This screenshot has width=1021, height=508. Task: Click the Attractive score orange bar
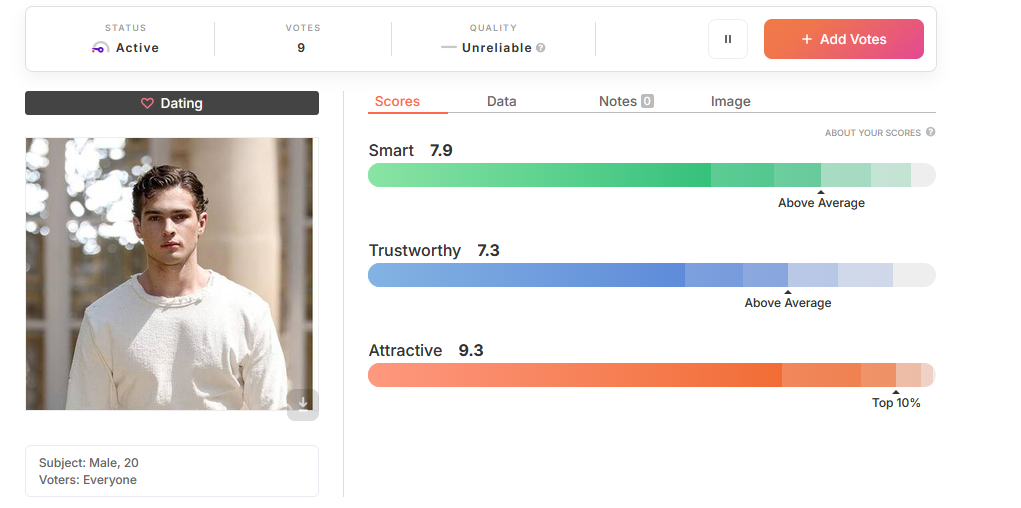pos(652,375)
